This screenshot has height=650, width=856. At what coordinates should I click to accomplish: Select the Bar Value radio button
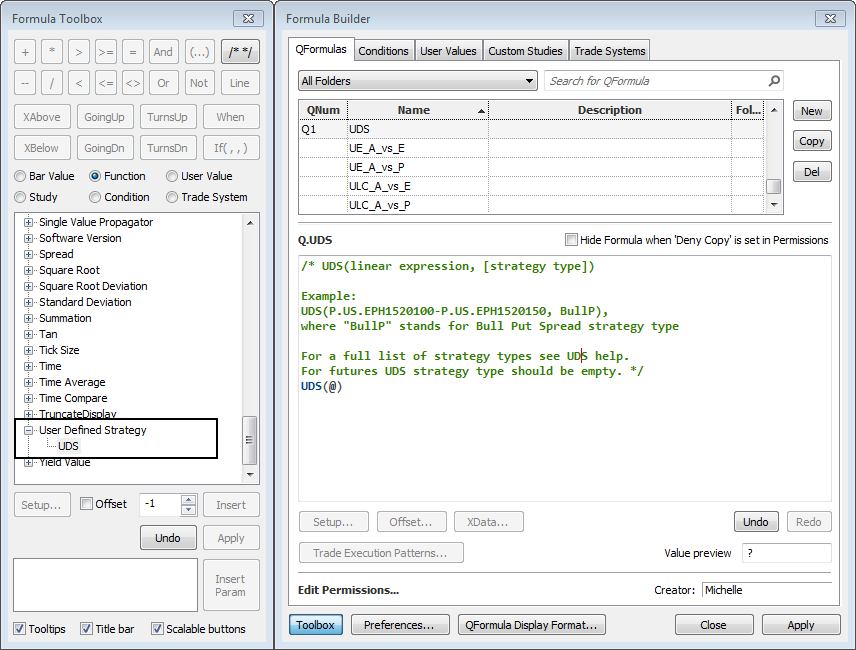[21, 176]
